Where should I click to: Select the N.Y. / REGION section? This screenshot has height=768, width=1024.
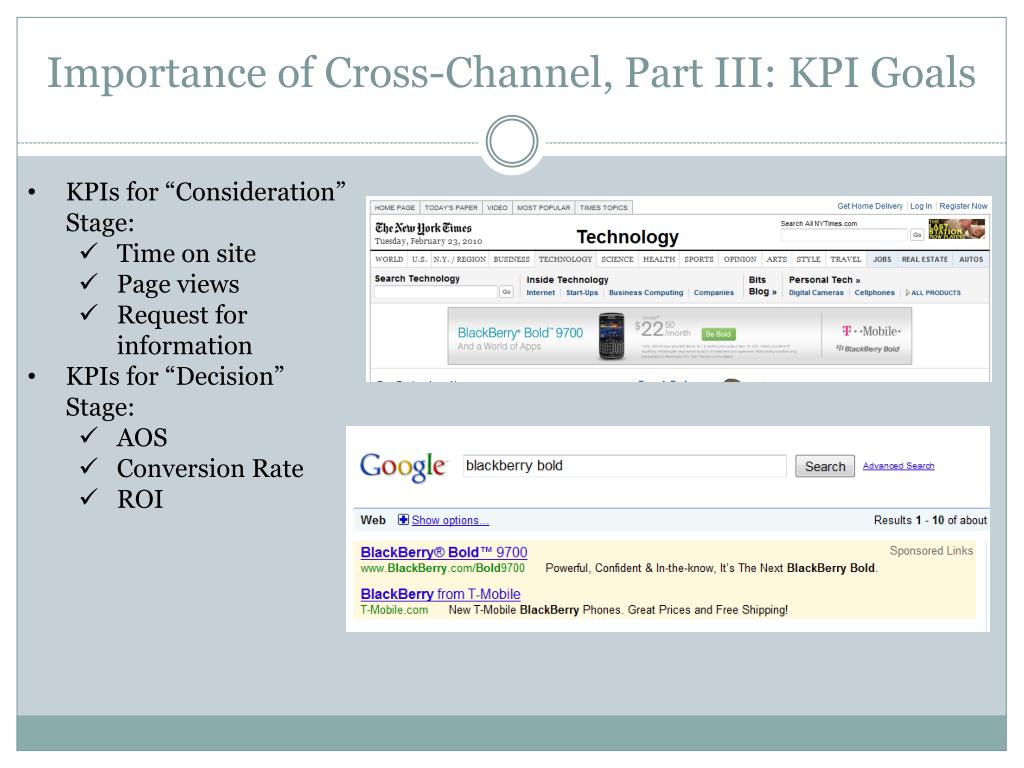tap(460, 259)
